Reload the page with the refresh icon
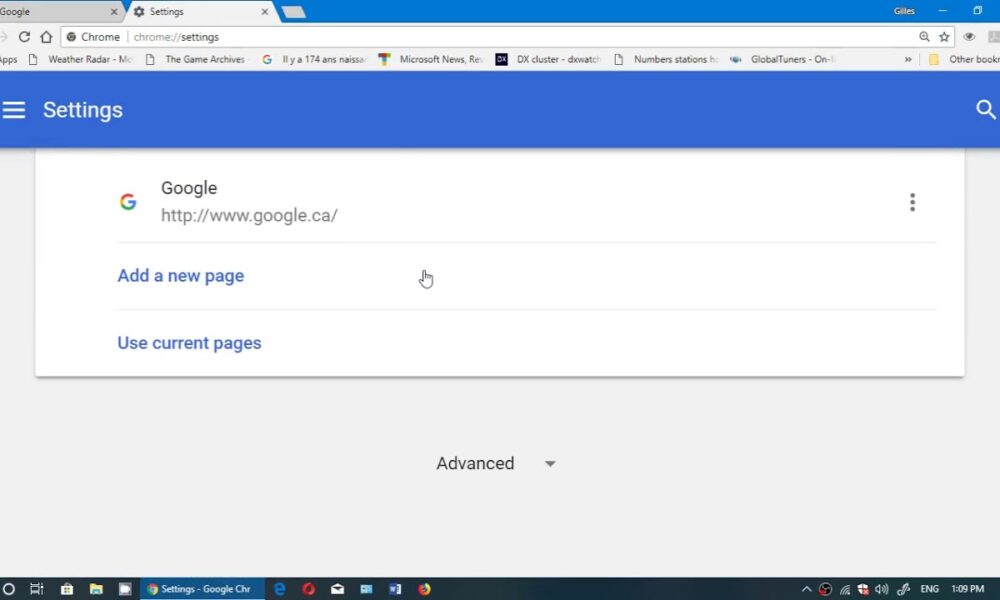The image size is (1000, 600). (25, 37)
